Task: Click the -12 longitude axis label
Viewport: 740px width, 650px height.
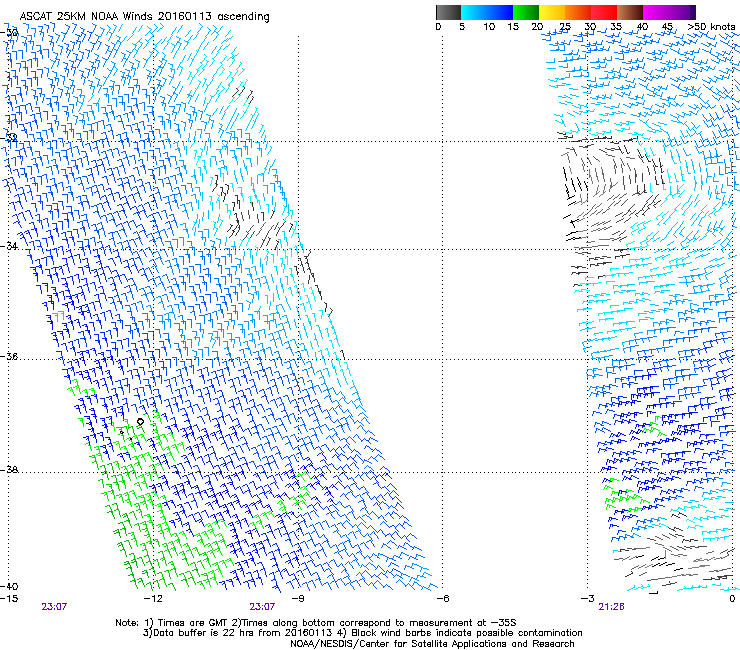Action: pyautogui.click(x=153, y=599)
